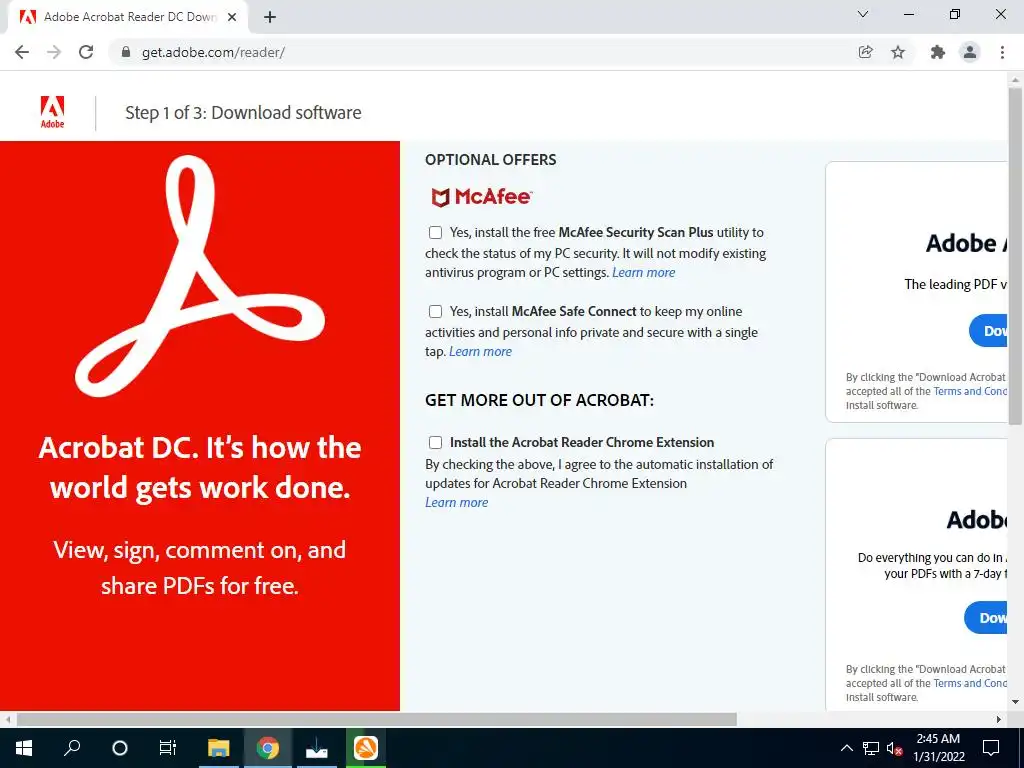This screenshot has height=768, width=1024.
Task: Open Windows taskbar search
Action: (72, 748)
